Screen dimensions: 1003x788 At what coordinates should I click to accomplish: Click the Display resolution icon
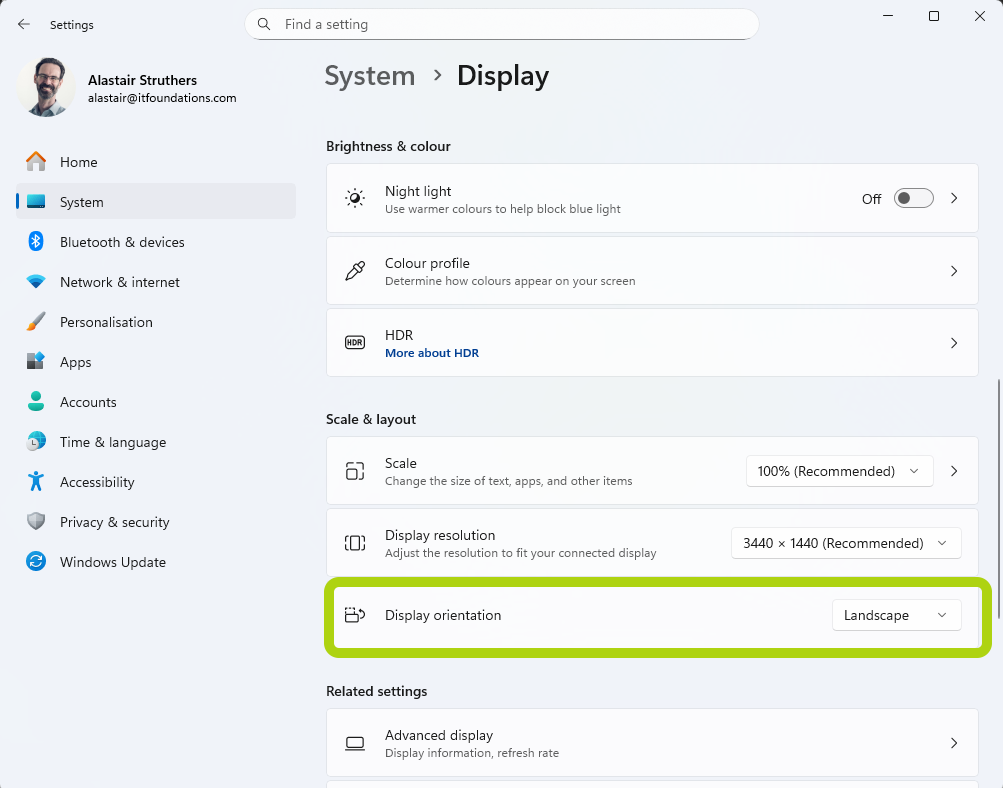click(x=354, y=543)
